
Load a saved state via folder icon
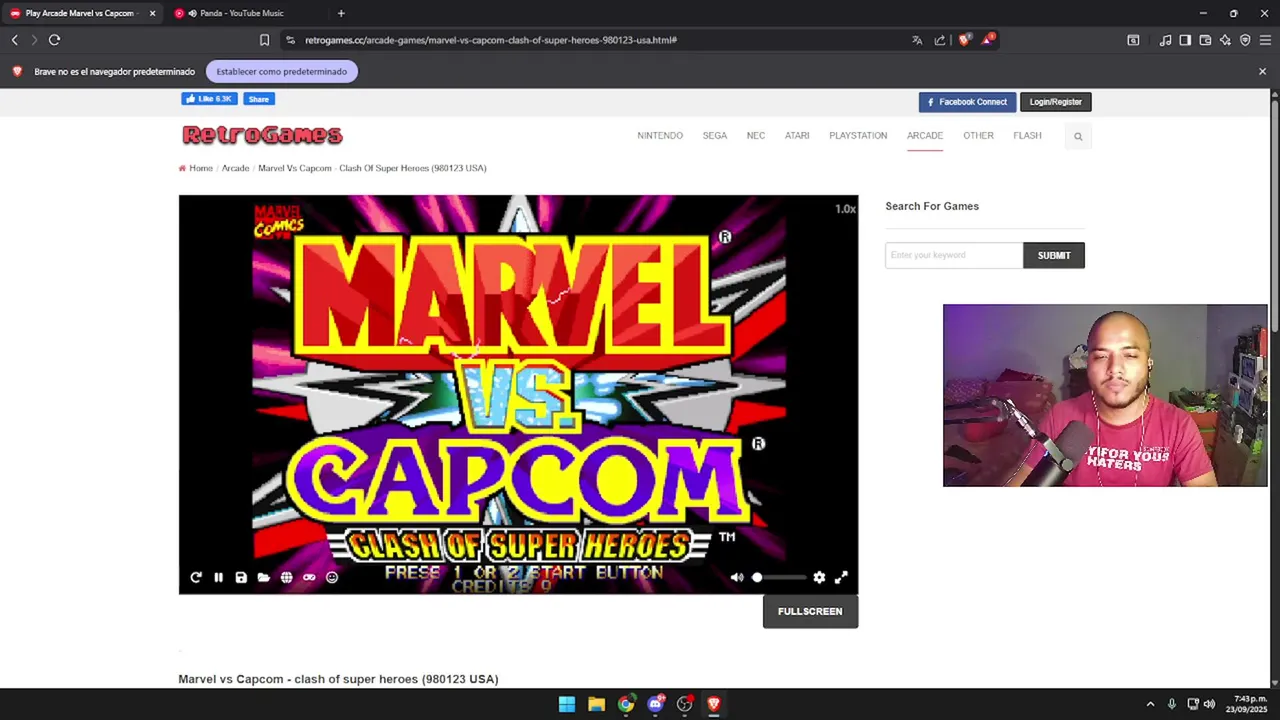(x=263, y=577)
